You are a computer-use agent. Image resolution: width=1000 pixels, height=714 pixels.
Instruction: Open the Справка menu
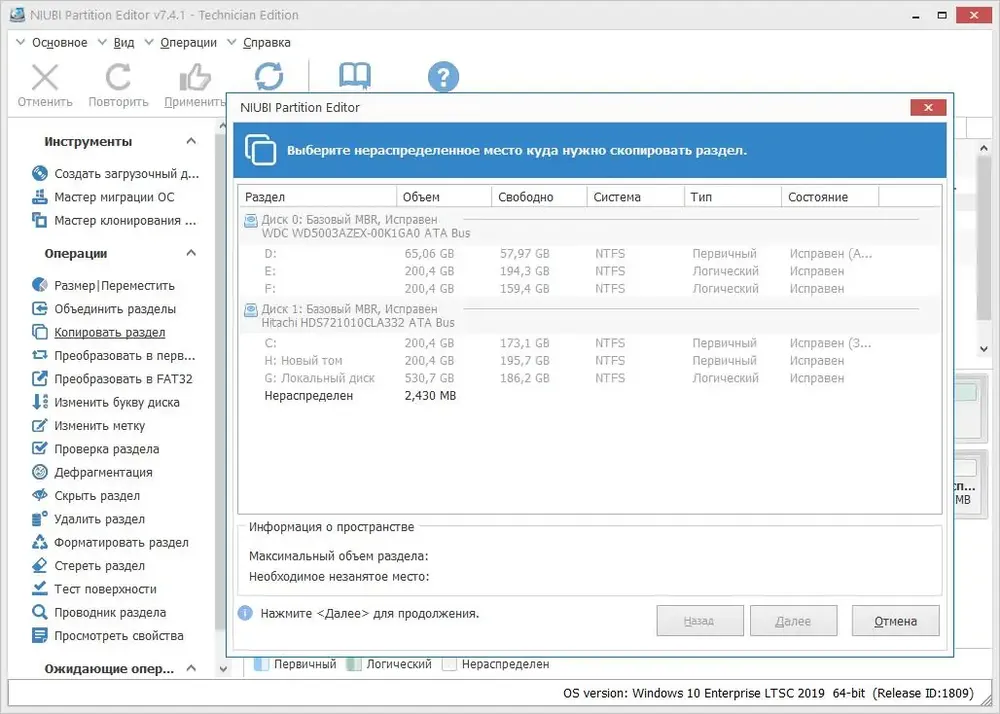(x=267, y=43)
